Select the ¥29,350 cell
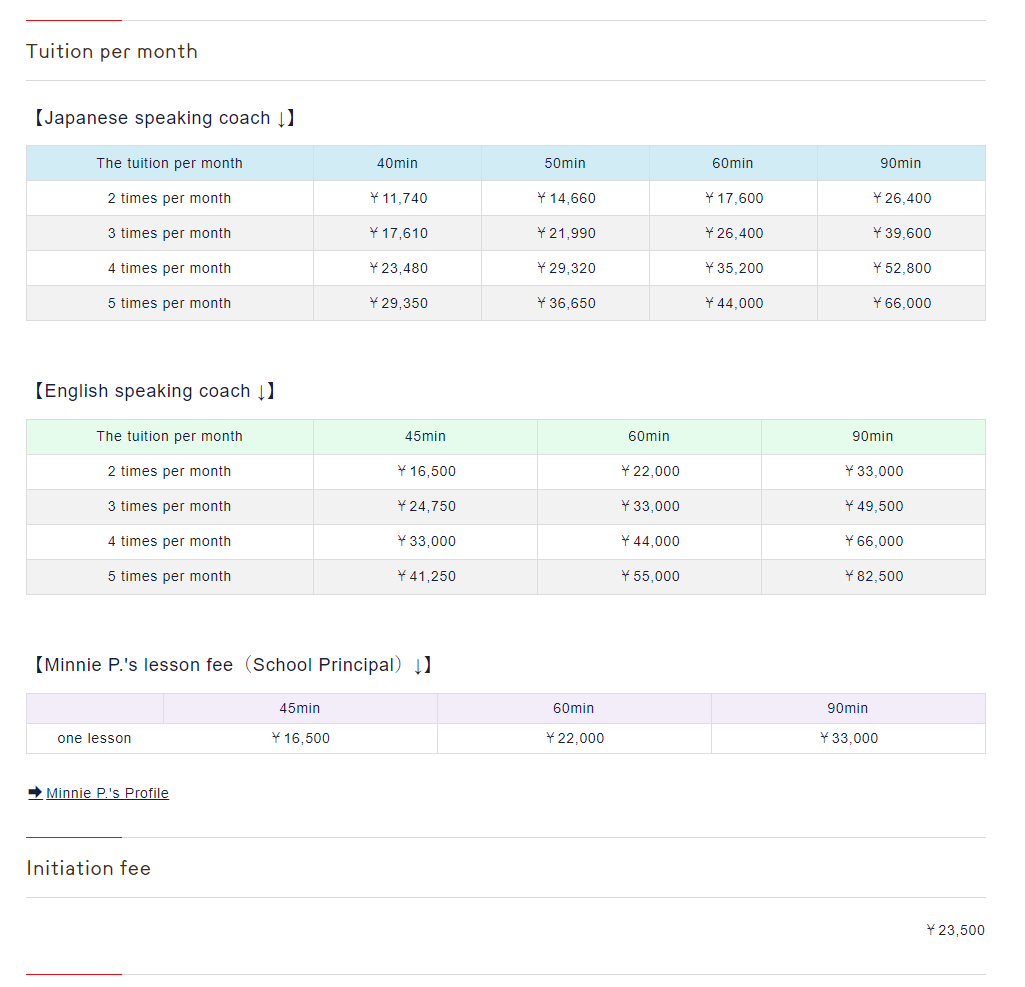The height and width of the screenshot is (987, 1025). point(397,303)
